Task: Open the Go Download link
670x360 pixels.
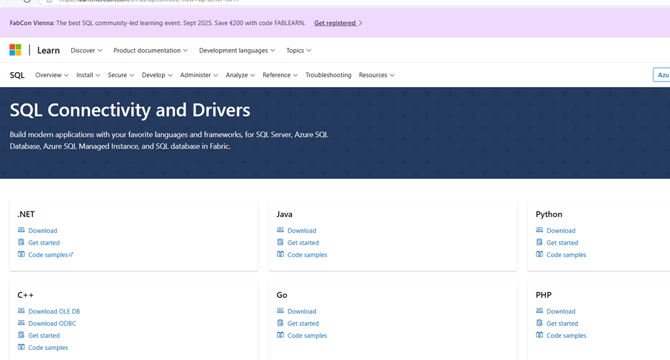Action: pyautogui.click(x=302, y=311)
